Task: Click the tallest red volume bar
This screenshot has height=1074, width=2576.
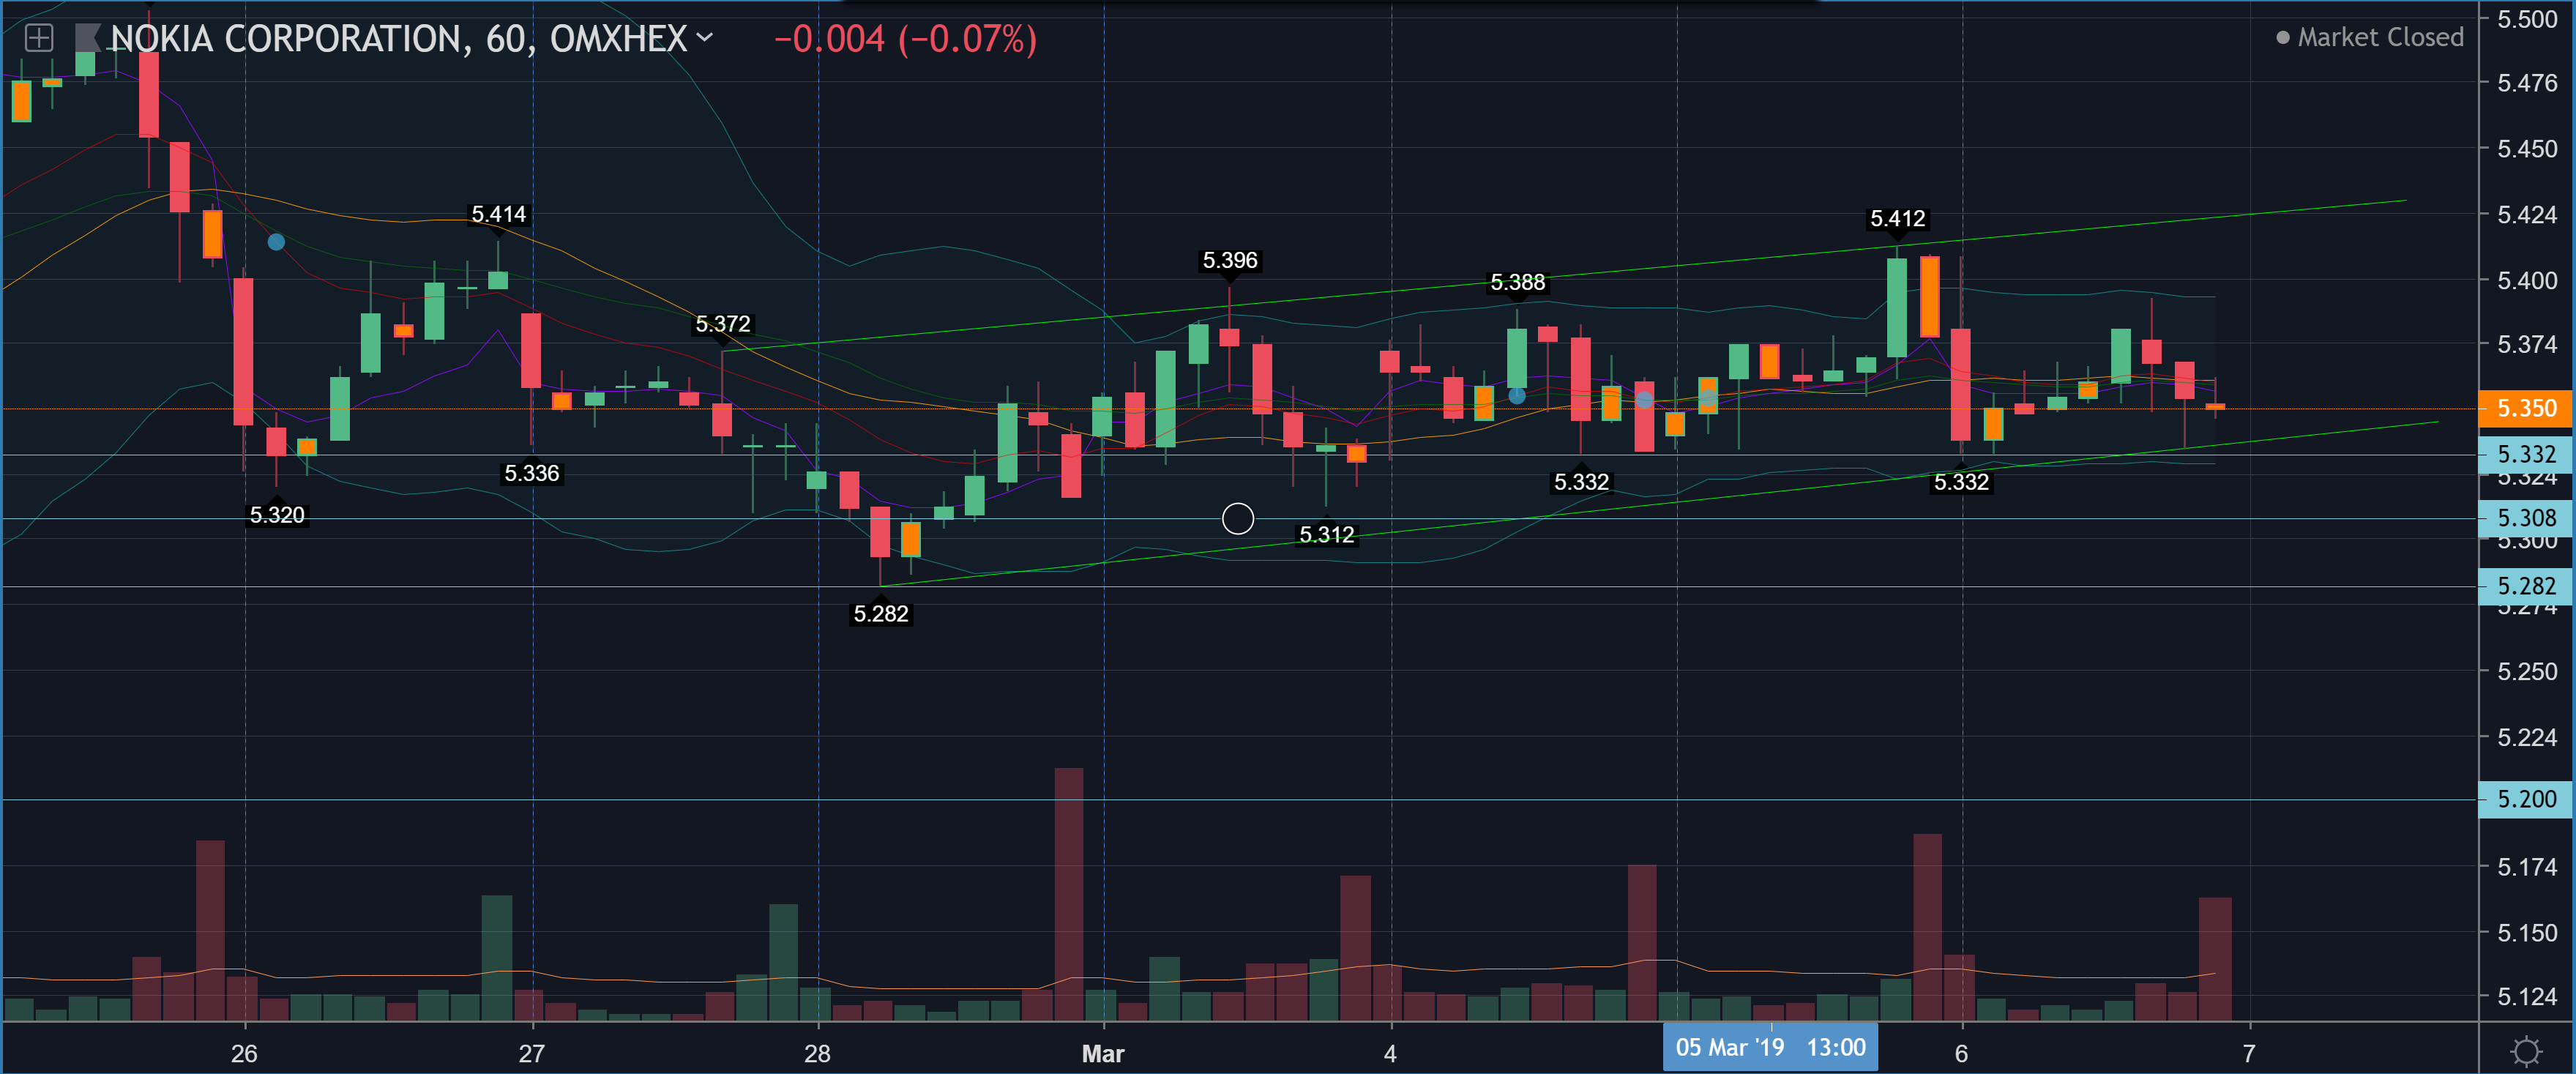Action: (x=1068, y=893)
